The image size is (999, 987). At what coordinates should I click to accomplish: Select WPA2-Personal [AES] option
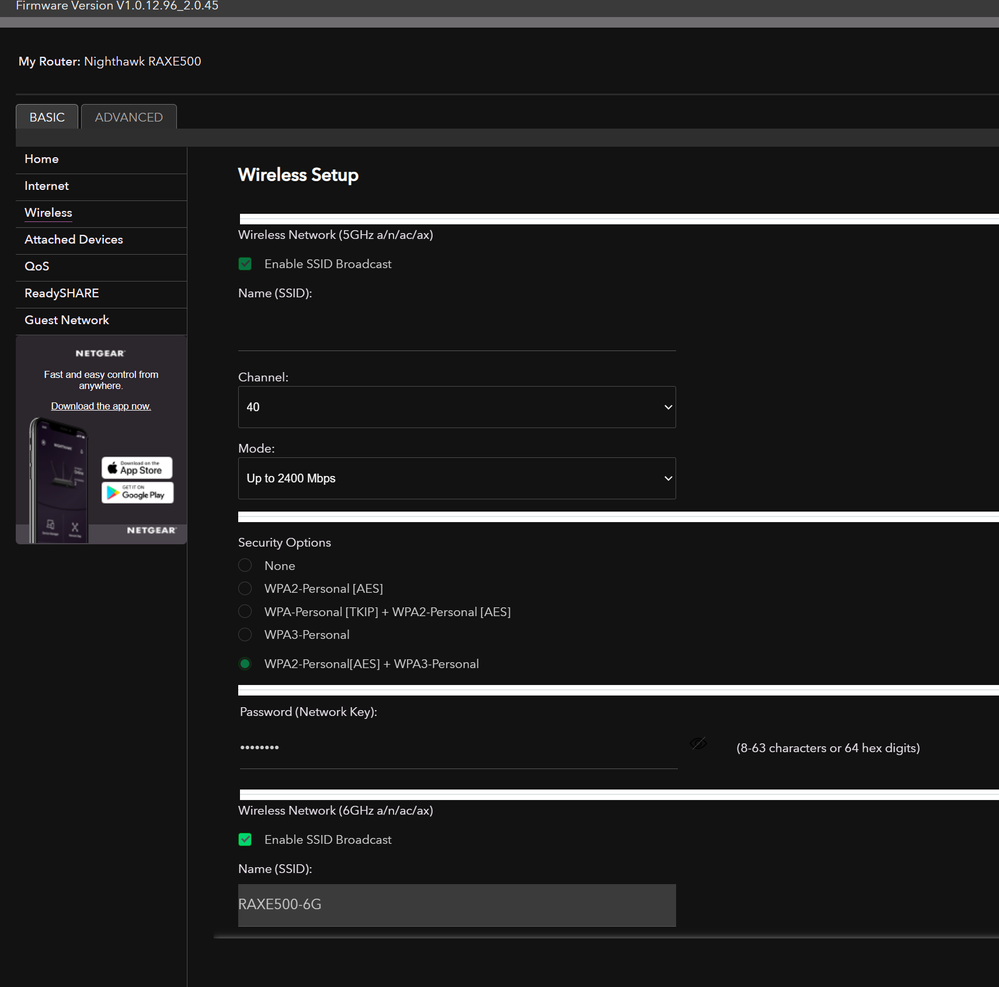click(x=245, y=588)
